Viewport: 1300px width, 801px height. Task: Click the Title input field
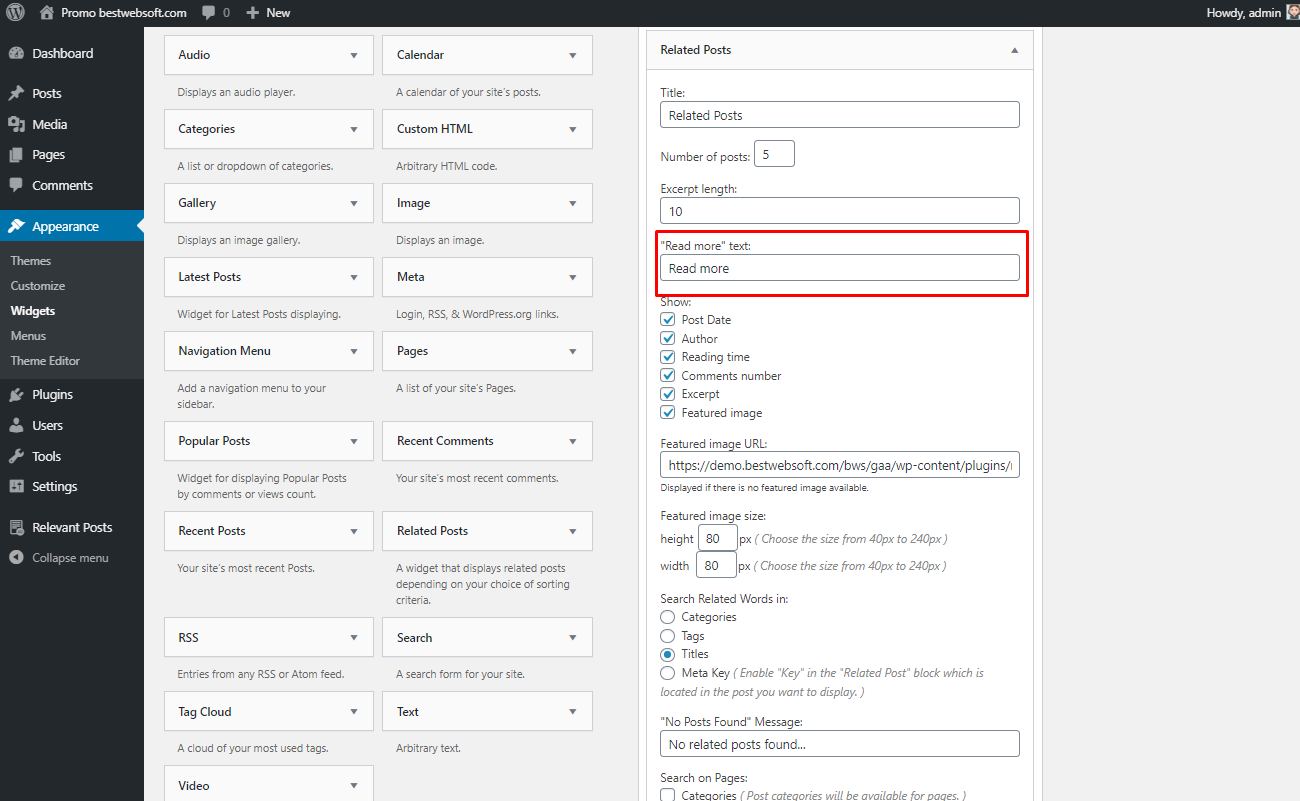[x=840, y=115]
